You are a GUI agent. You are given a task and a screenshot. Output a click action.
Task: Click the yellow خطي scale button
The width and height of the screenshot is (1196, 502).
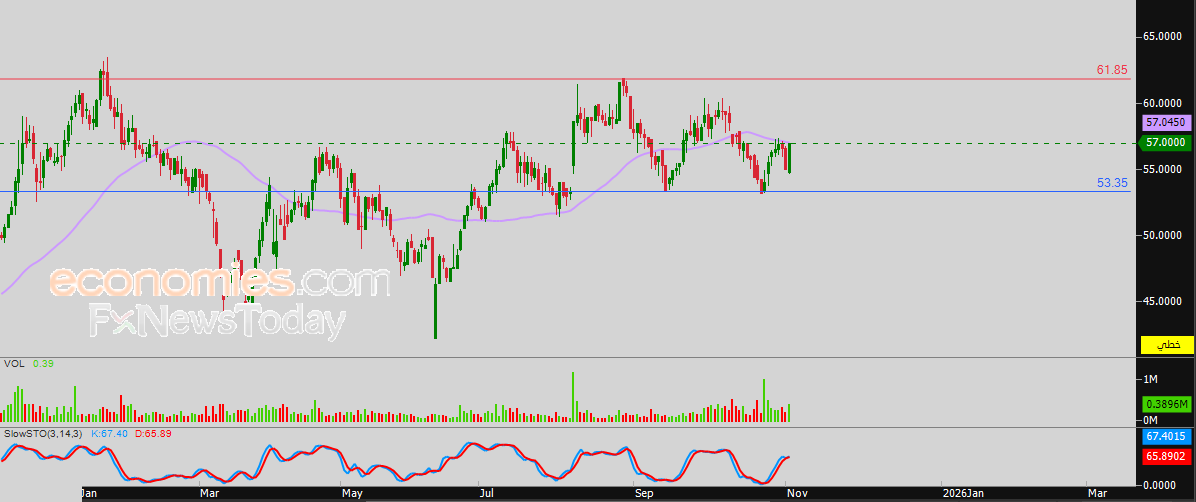[x=1166, y=344]
